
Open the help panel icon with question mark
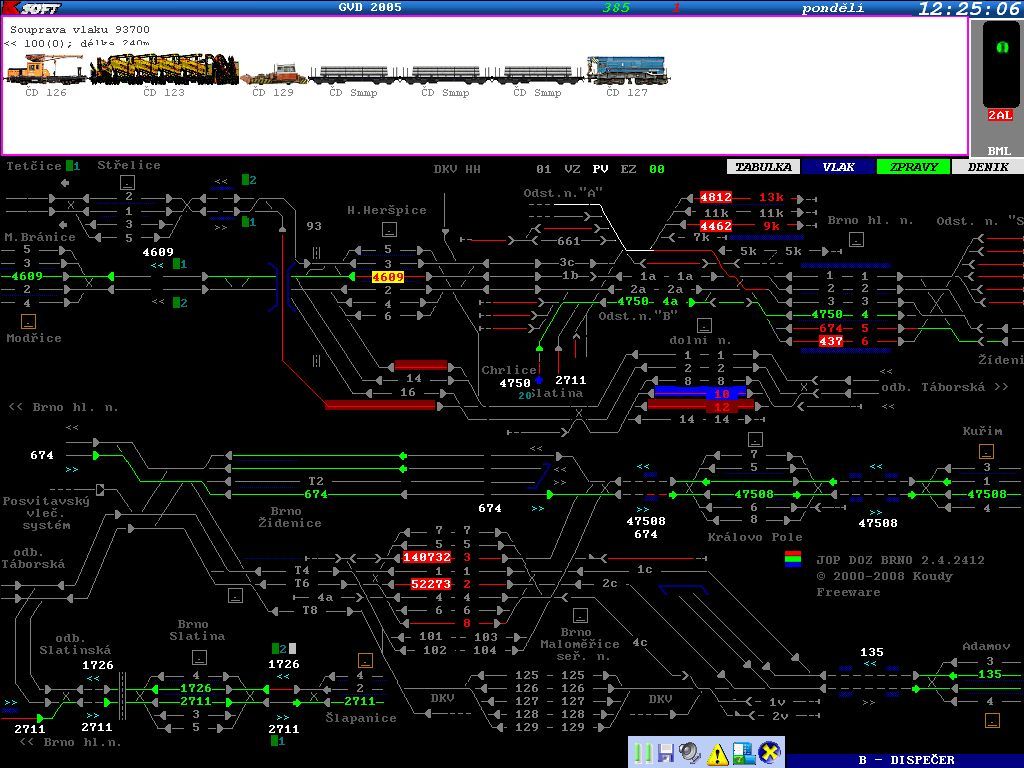(743, 753)
